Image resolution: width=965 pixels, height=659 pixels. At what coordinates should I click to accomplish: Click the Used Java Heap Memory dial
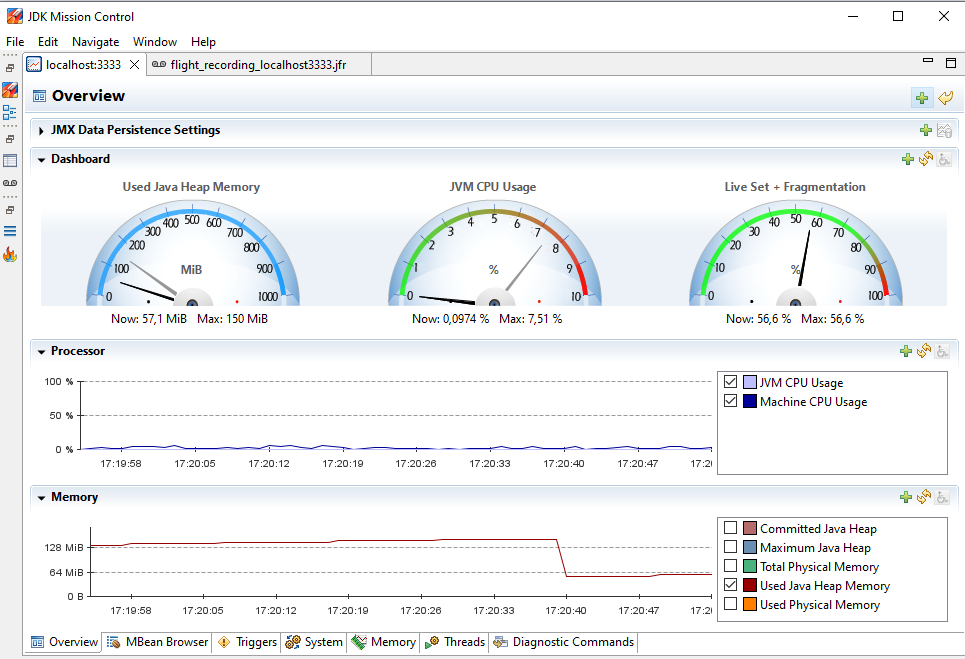click(192, 255)
